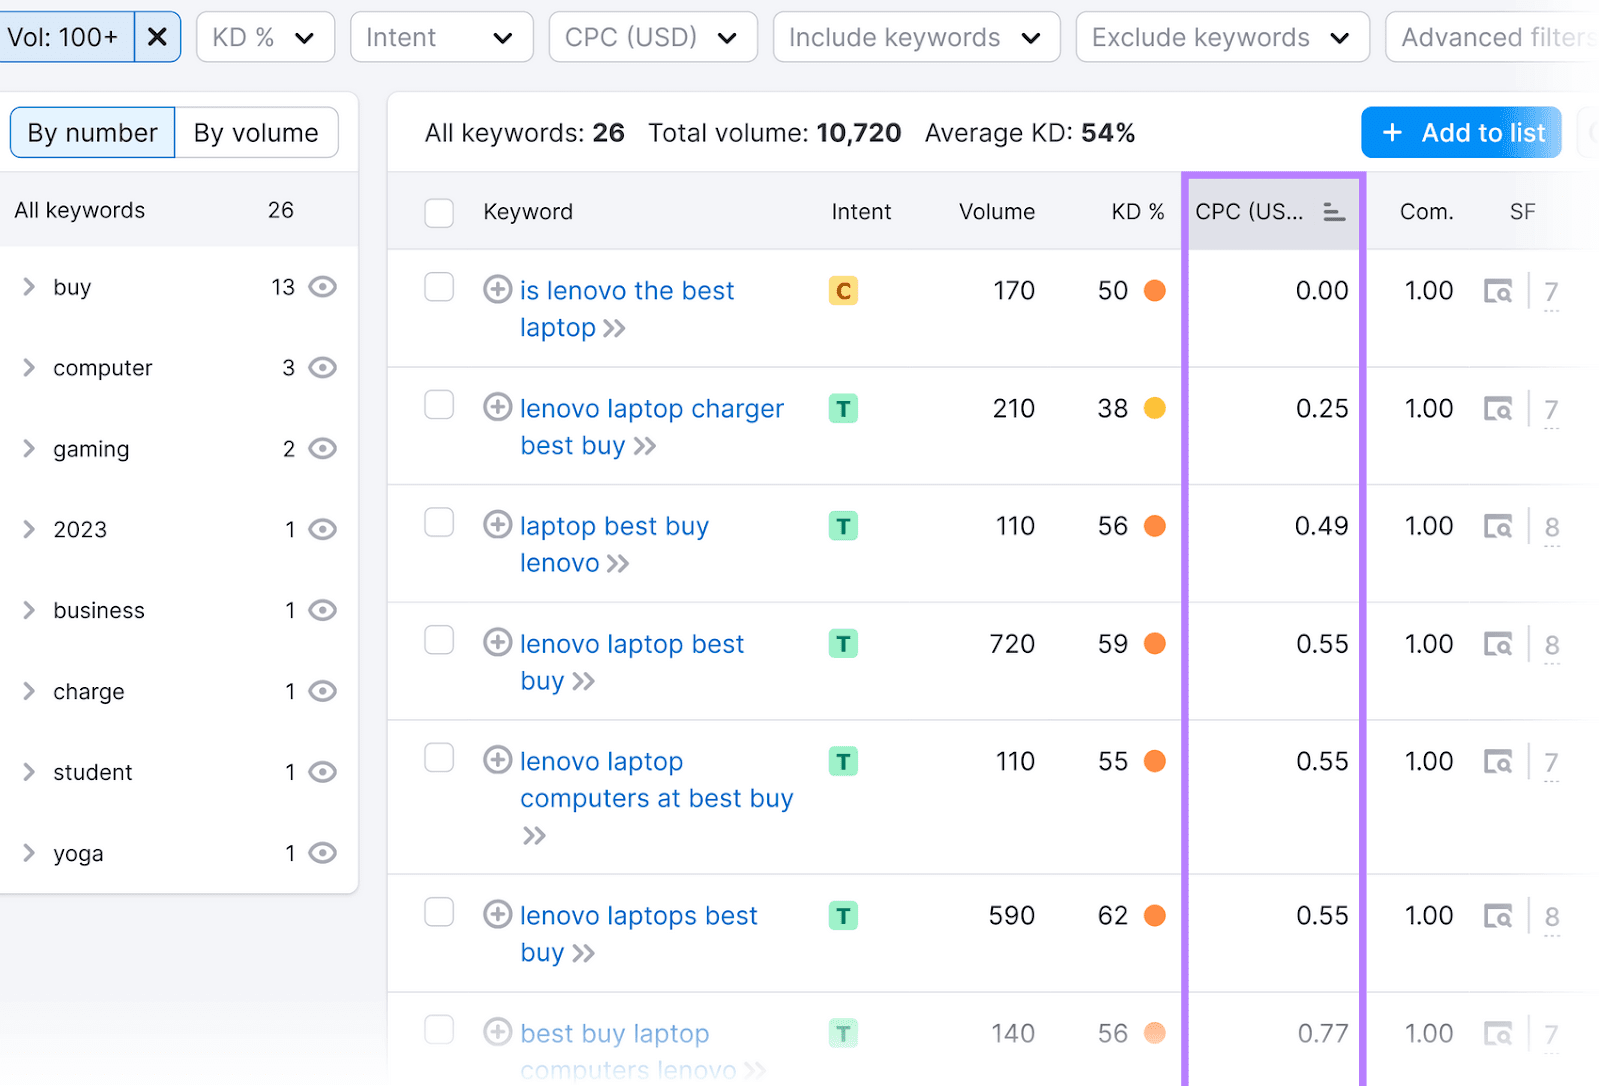Open SERP view for 'lenovo laptops best buy'
This screenshot has width=1600, height=1086.
1498,916
